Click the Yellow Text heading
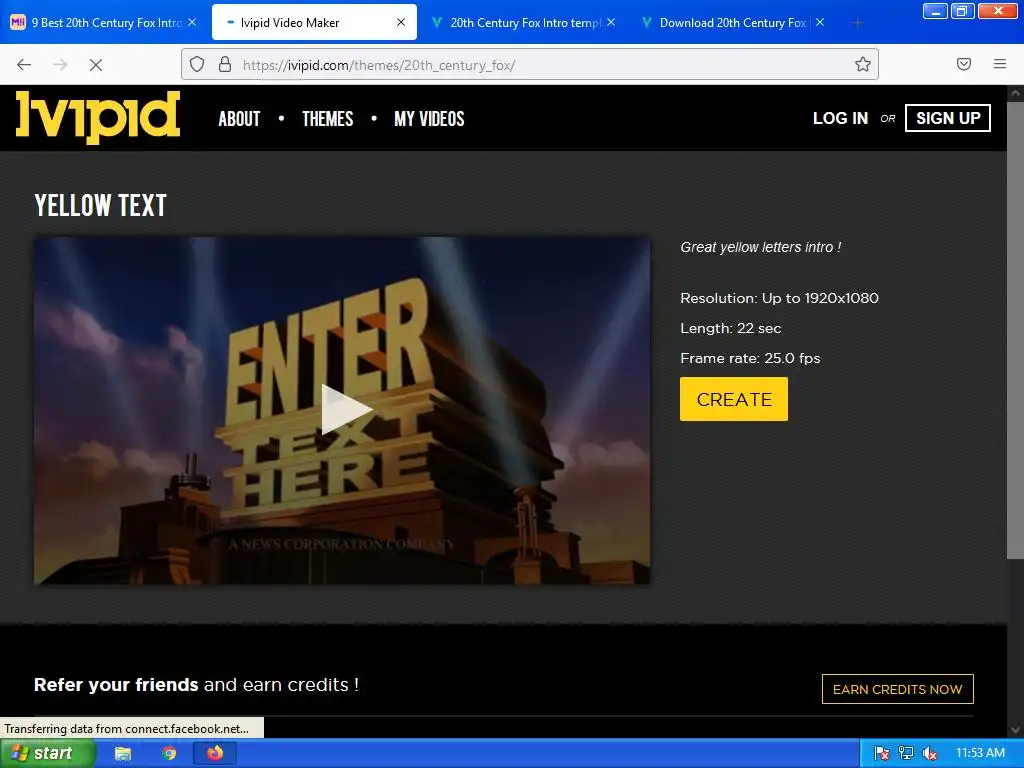Viewport: 1024px width, 768px height. click(101, 205)
